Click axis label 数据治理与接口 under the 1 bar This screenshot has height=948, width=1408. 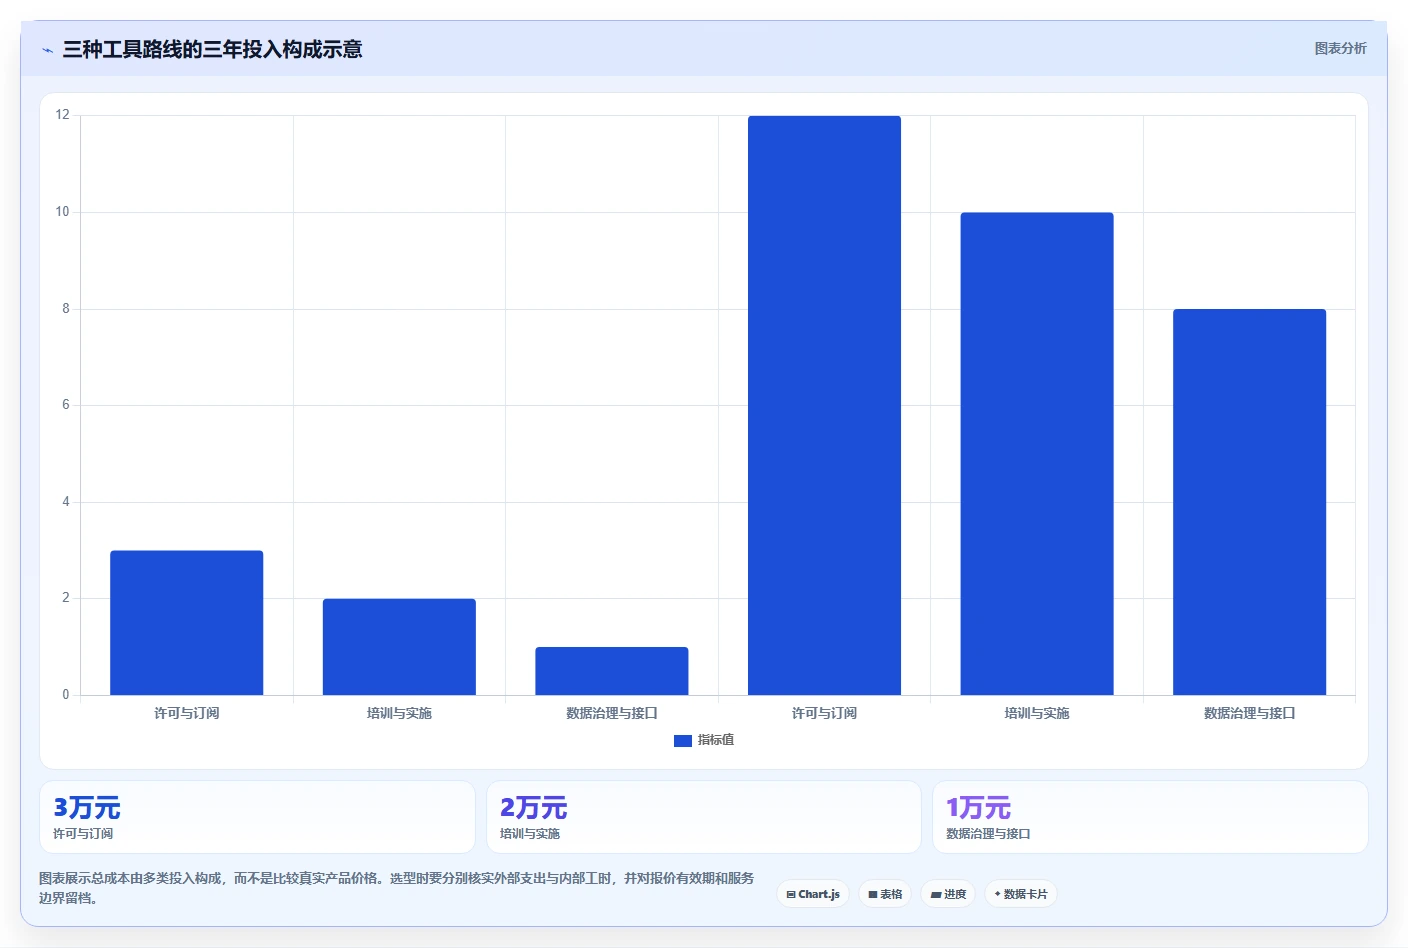pyautogui.click(x=612, y=713)
